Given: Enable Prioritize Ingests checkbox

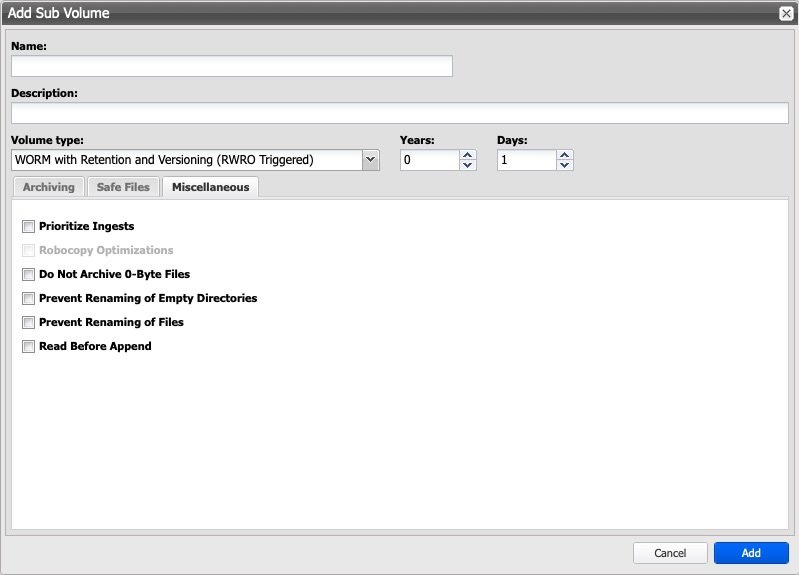Looking at the screenshot, I should point(28,227).
